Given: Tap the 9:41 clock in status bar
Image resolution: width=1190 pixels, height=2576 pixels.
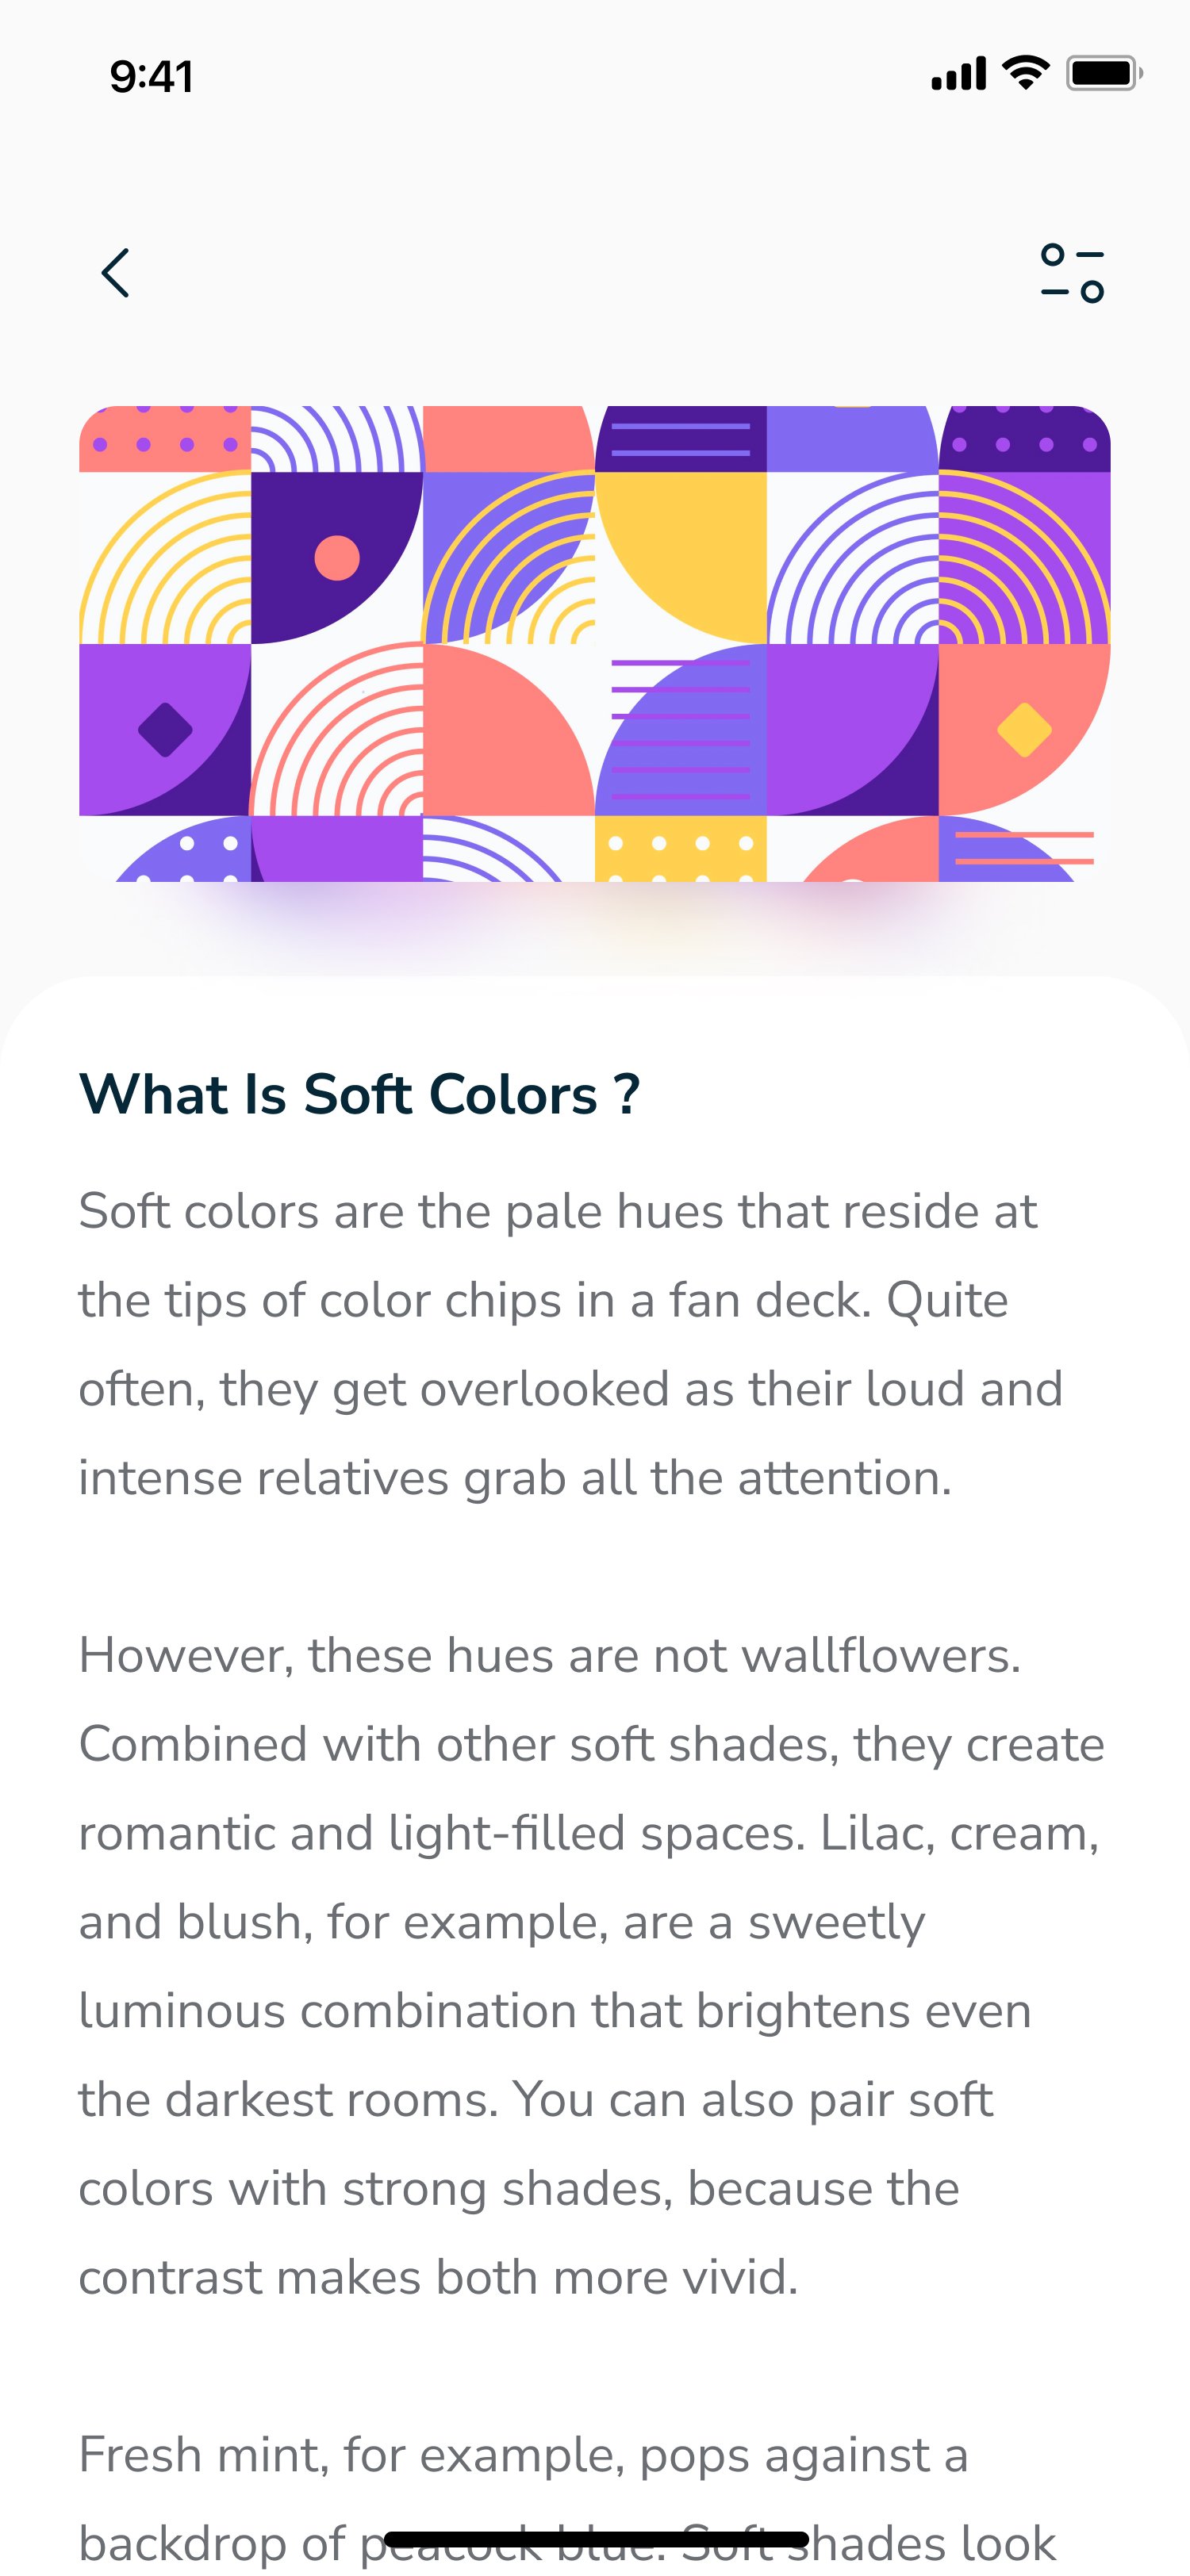Looking at the screenshot, I should click(151, 77).
